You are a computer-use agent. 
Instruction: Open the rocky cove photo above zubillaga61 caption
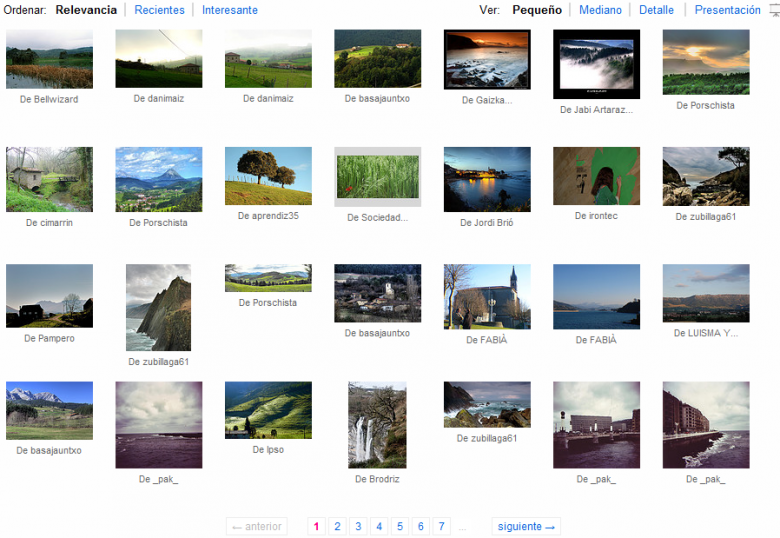pyautogui.click(x=706, y=177)
